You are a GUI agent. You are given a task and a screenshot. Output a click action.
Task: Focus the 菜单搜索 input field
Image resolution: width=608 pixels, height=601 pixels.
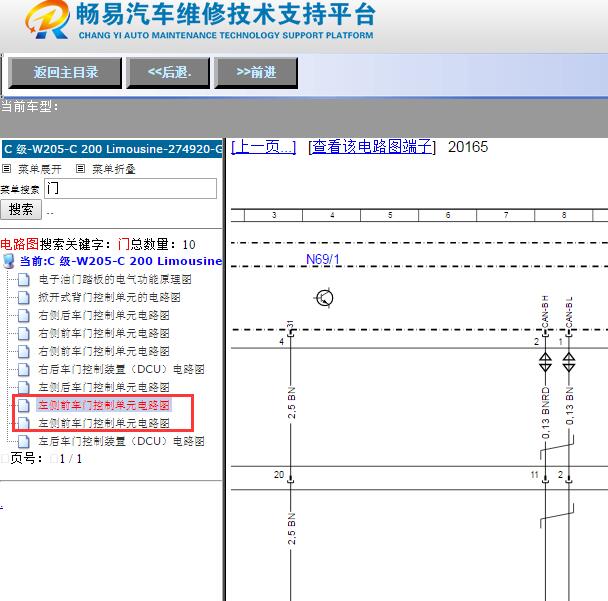130,188
